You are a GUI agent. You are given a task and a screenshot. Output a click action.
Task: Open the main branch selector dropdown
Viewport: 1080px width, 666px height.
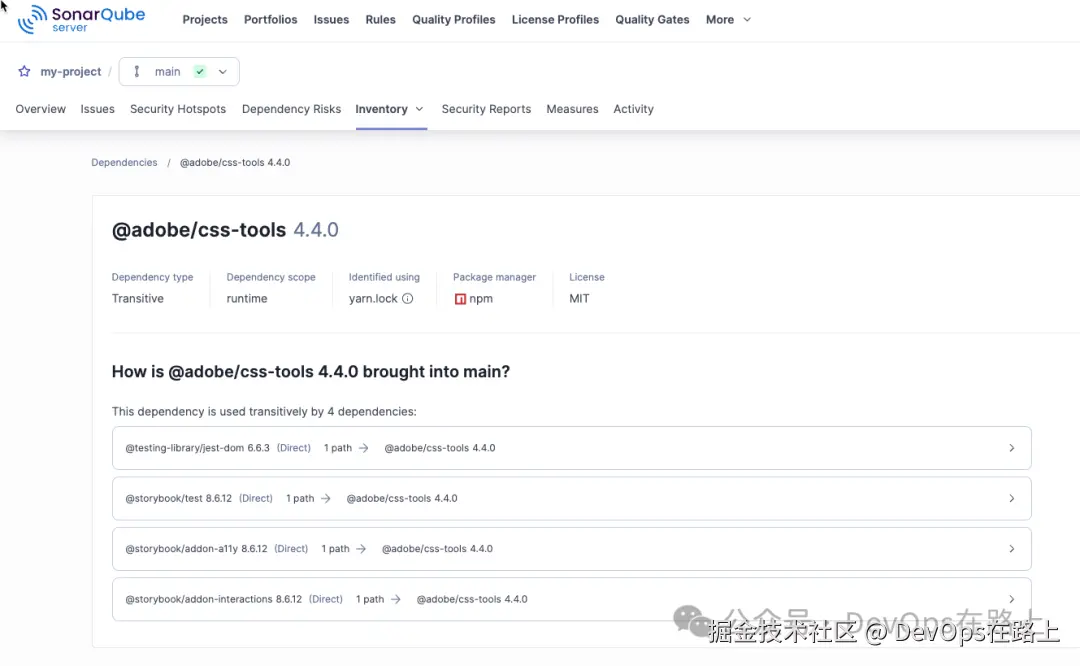pos(179,72)
